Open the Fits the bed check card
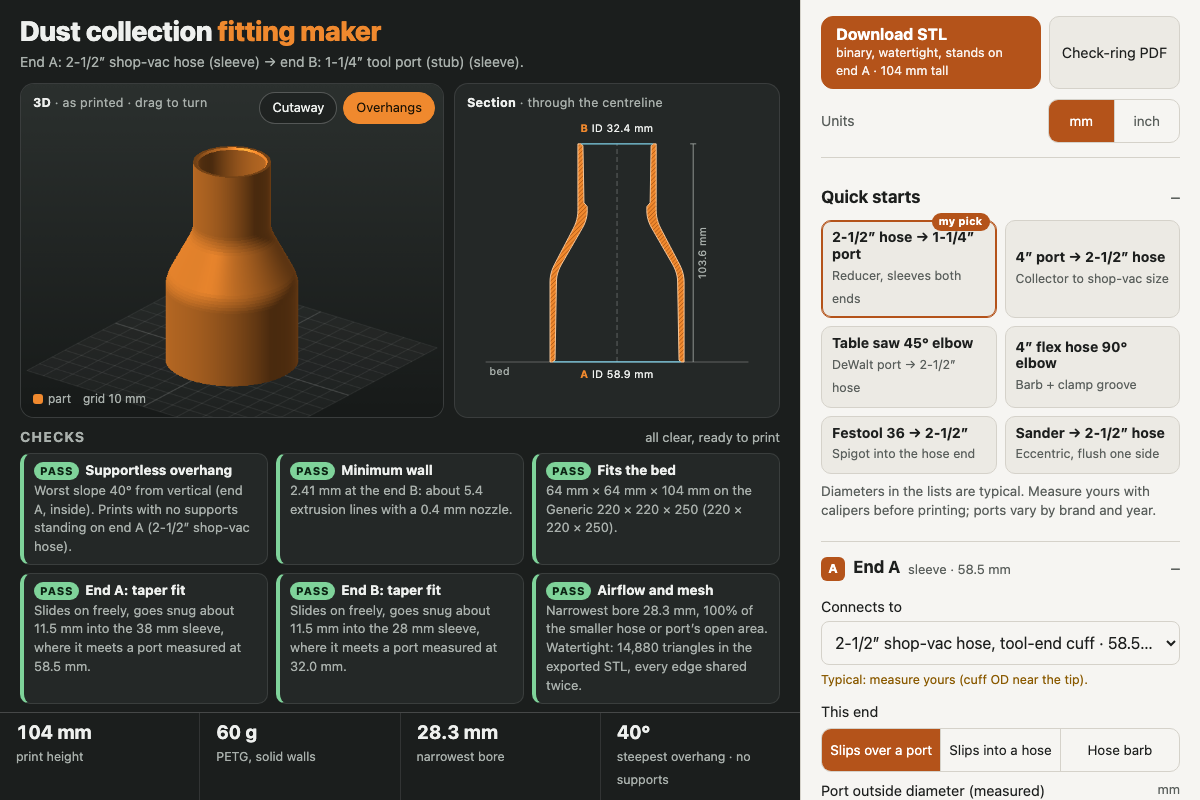The image size is (1200, 800). click(x=656, y=509)
